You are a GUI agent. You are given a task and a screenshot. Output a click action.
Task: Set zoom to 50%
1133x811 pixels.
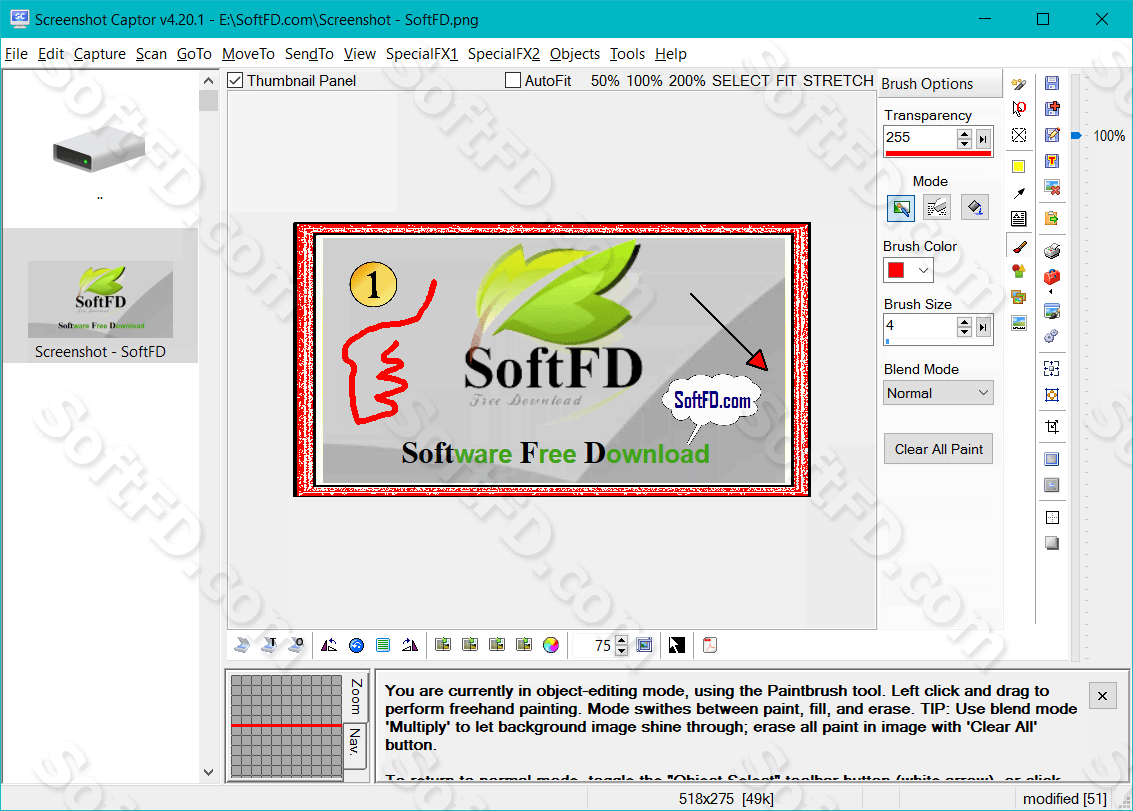[605, 81]
